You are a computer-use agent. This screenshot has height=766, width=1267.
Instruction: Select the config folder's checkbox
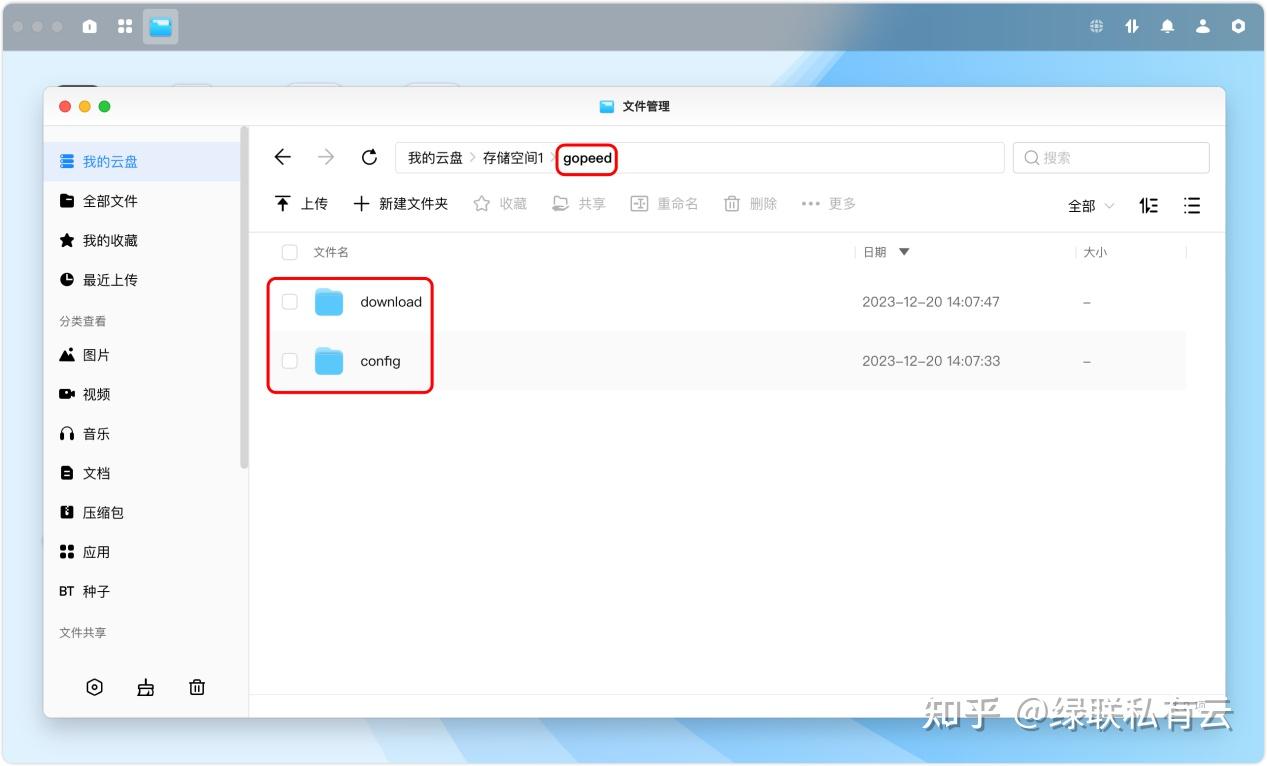pyautogui.click(x=289, y=361)
